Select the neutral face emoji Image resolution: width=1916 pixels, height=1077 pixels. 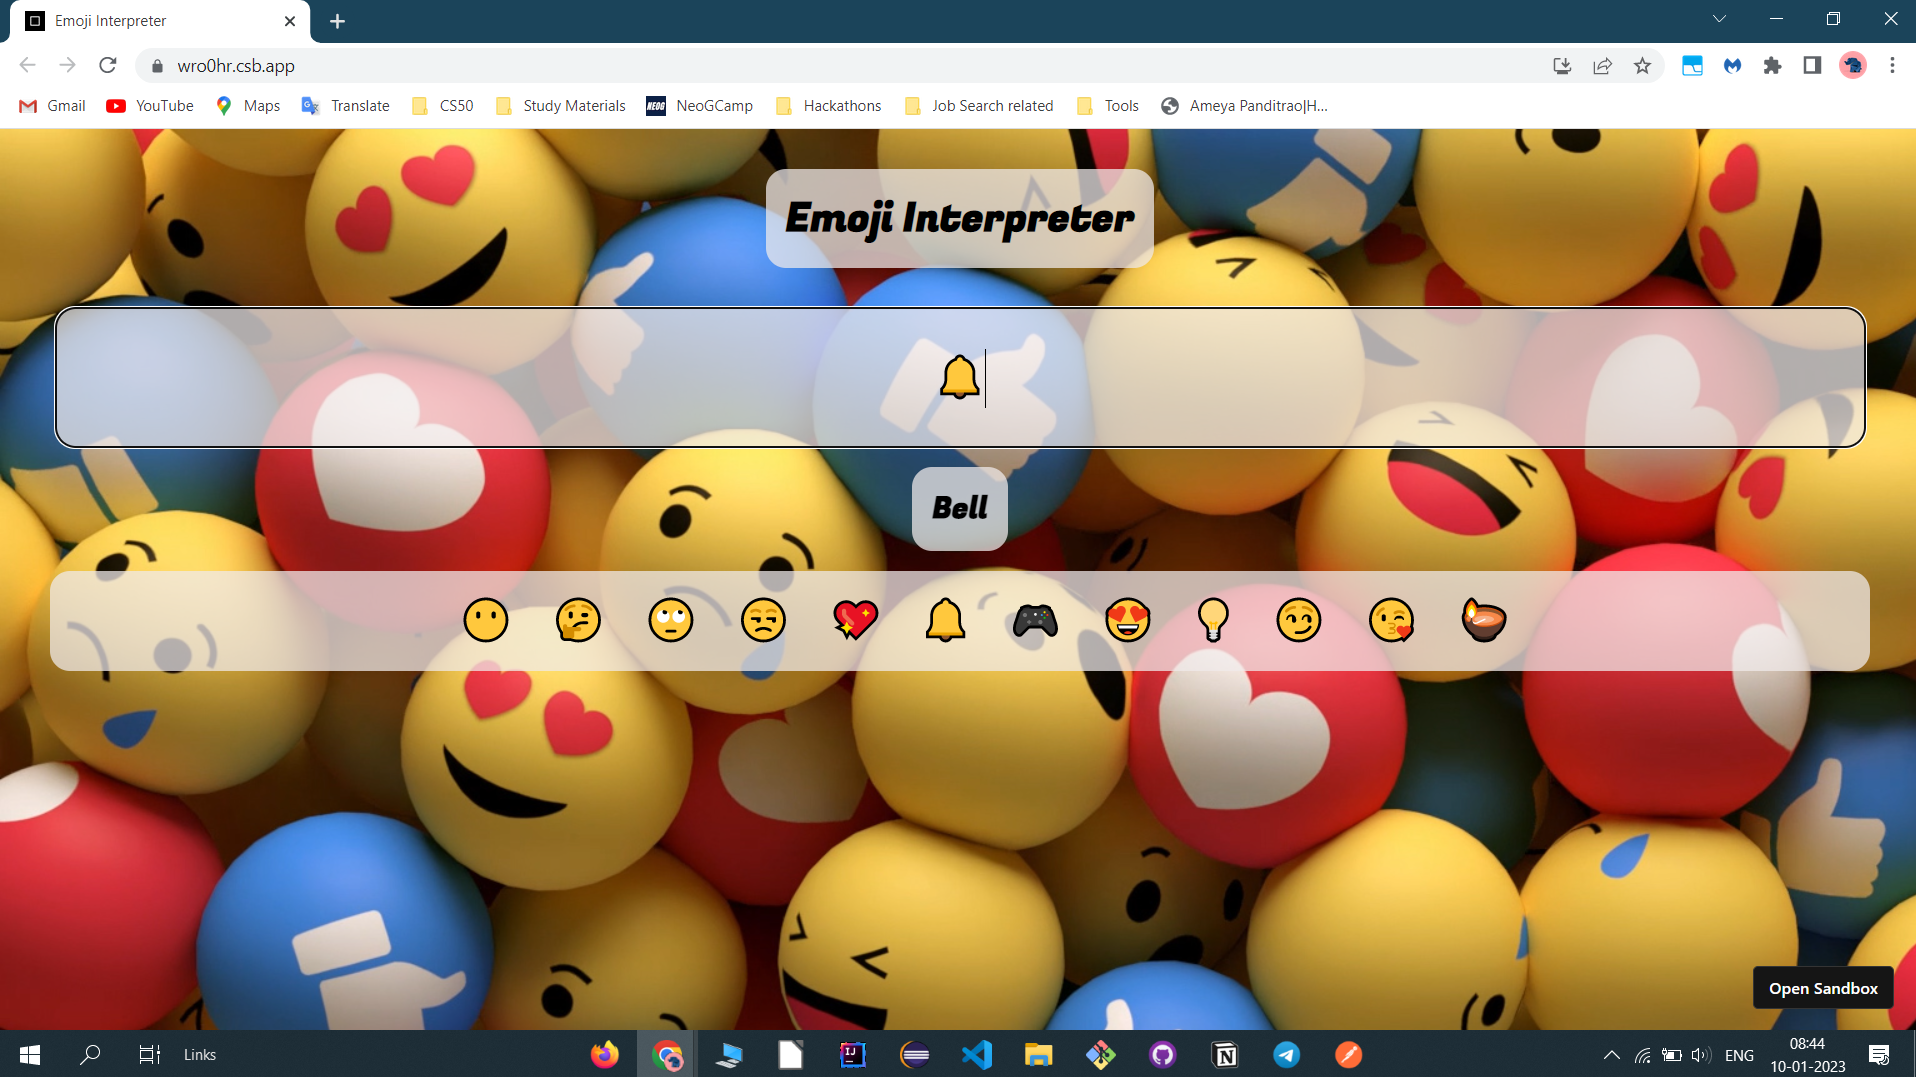pyautogui.click(x=486, y=620)
